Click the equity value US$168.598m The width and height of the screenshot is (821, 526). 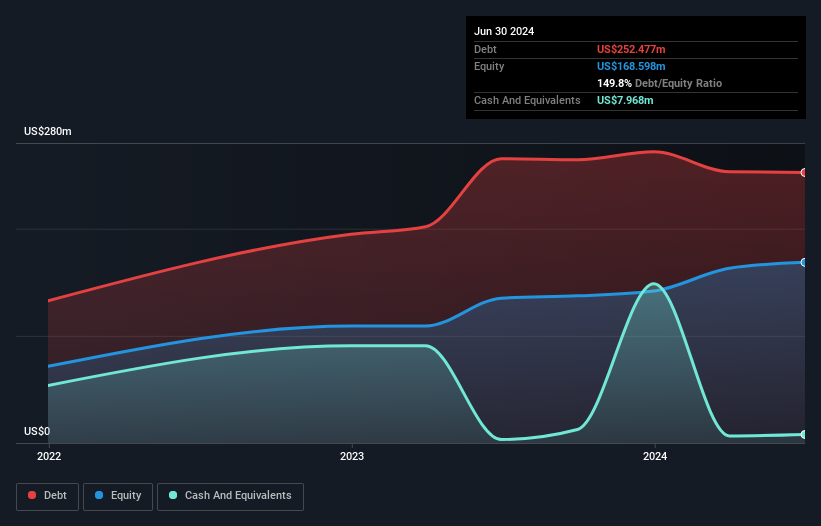click(x=631, y=66)
